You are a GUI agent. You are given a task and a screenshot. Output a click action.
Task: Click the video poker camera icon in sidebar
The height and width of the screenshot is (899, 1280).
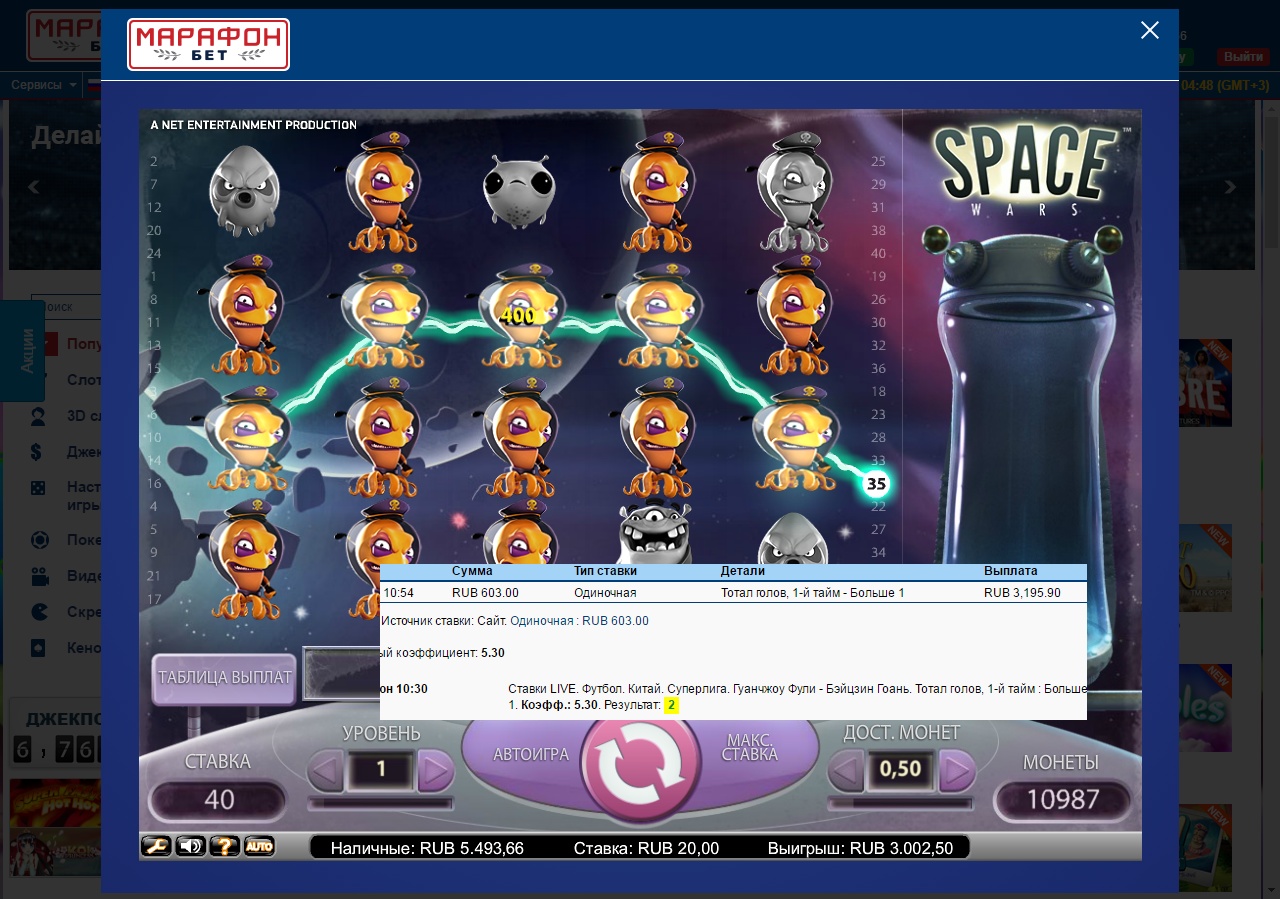click(39, 576)
